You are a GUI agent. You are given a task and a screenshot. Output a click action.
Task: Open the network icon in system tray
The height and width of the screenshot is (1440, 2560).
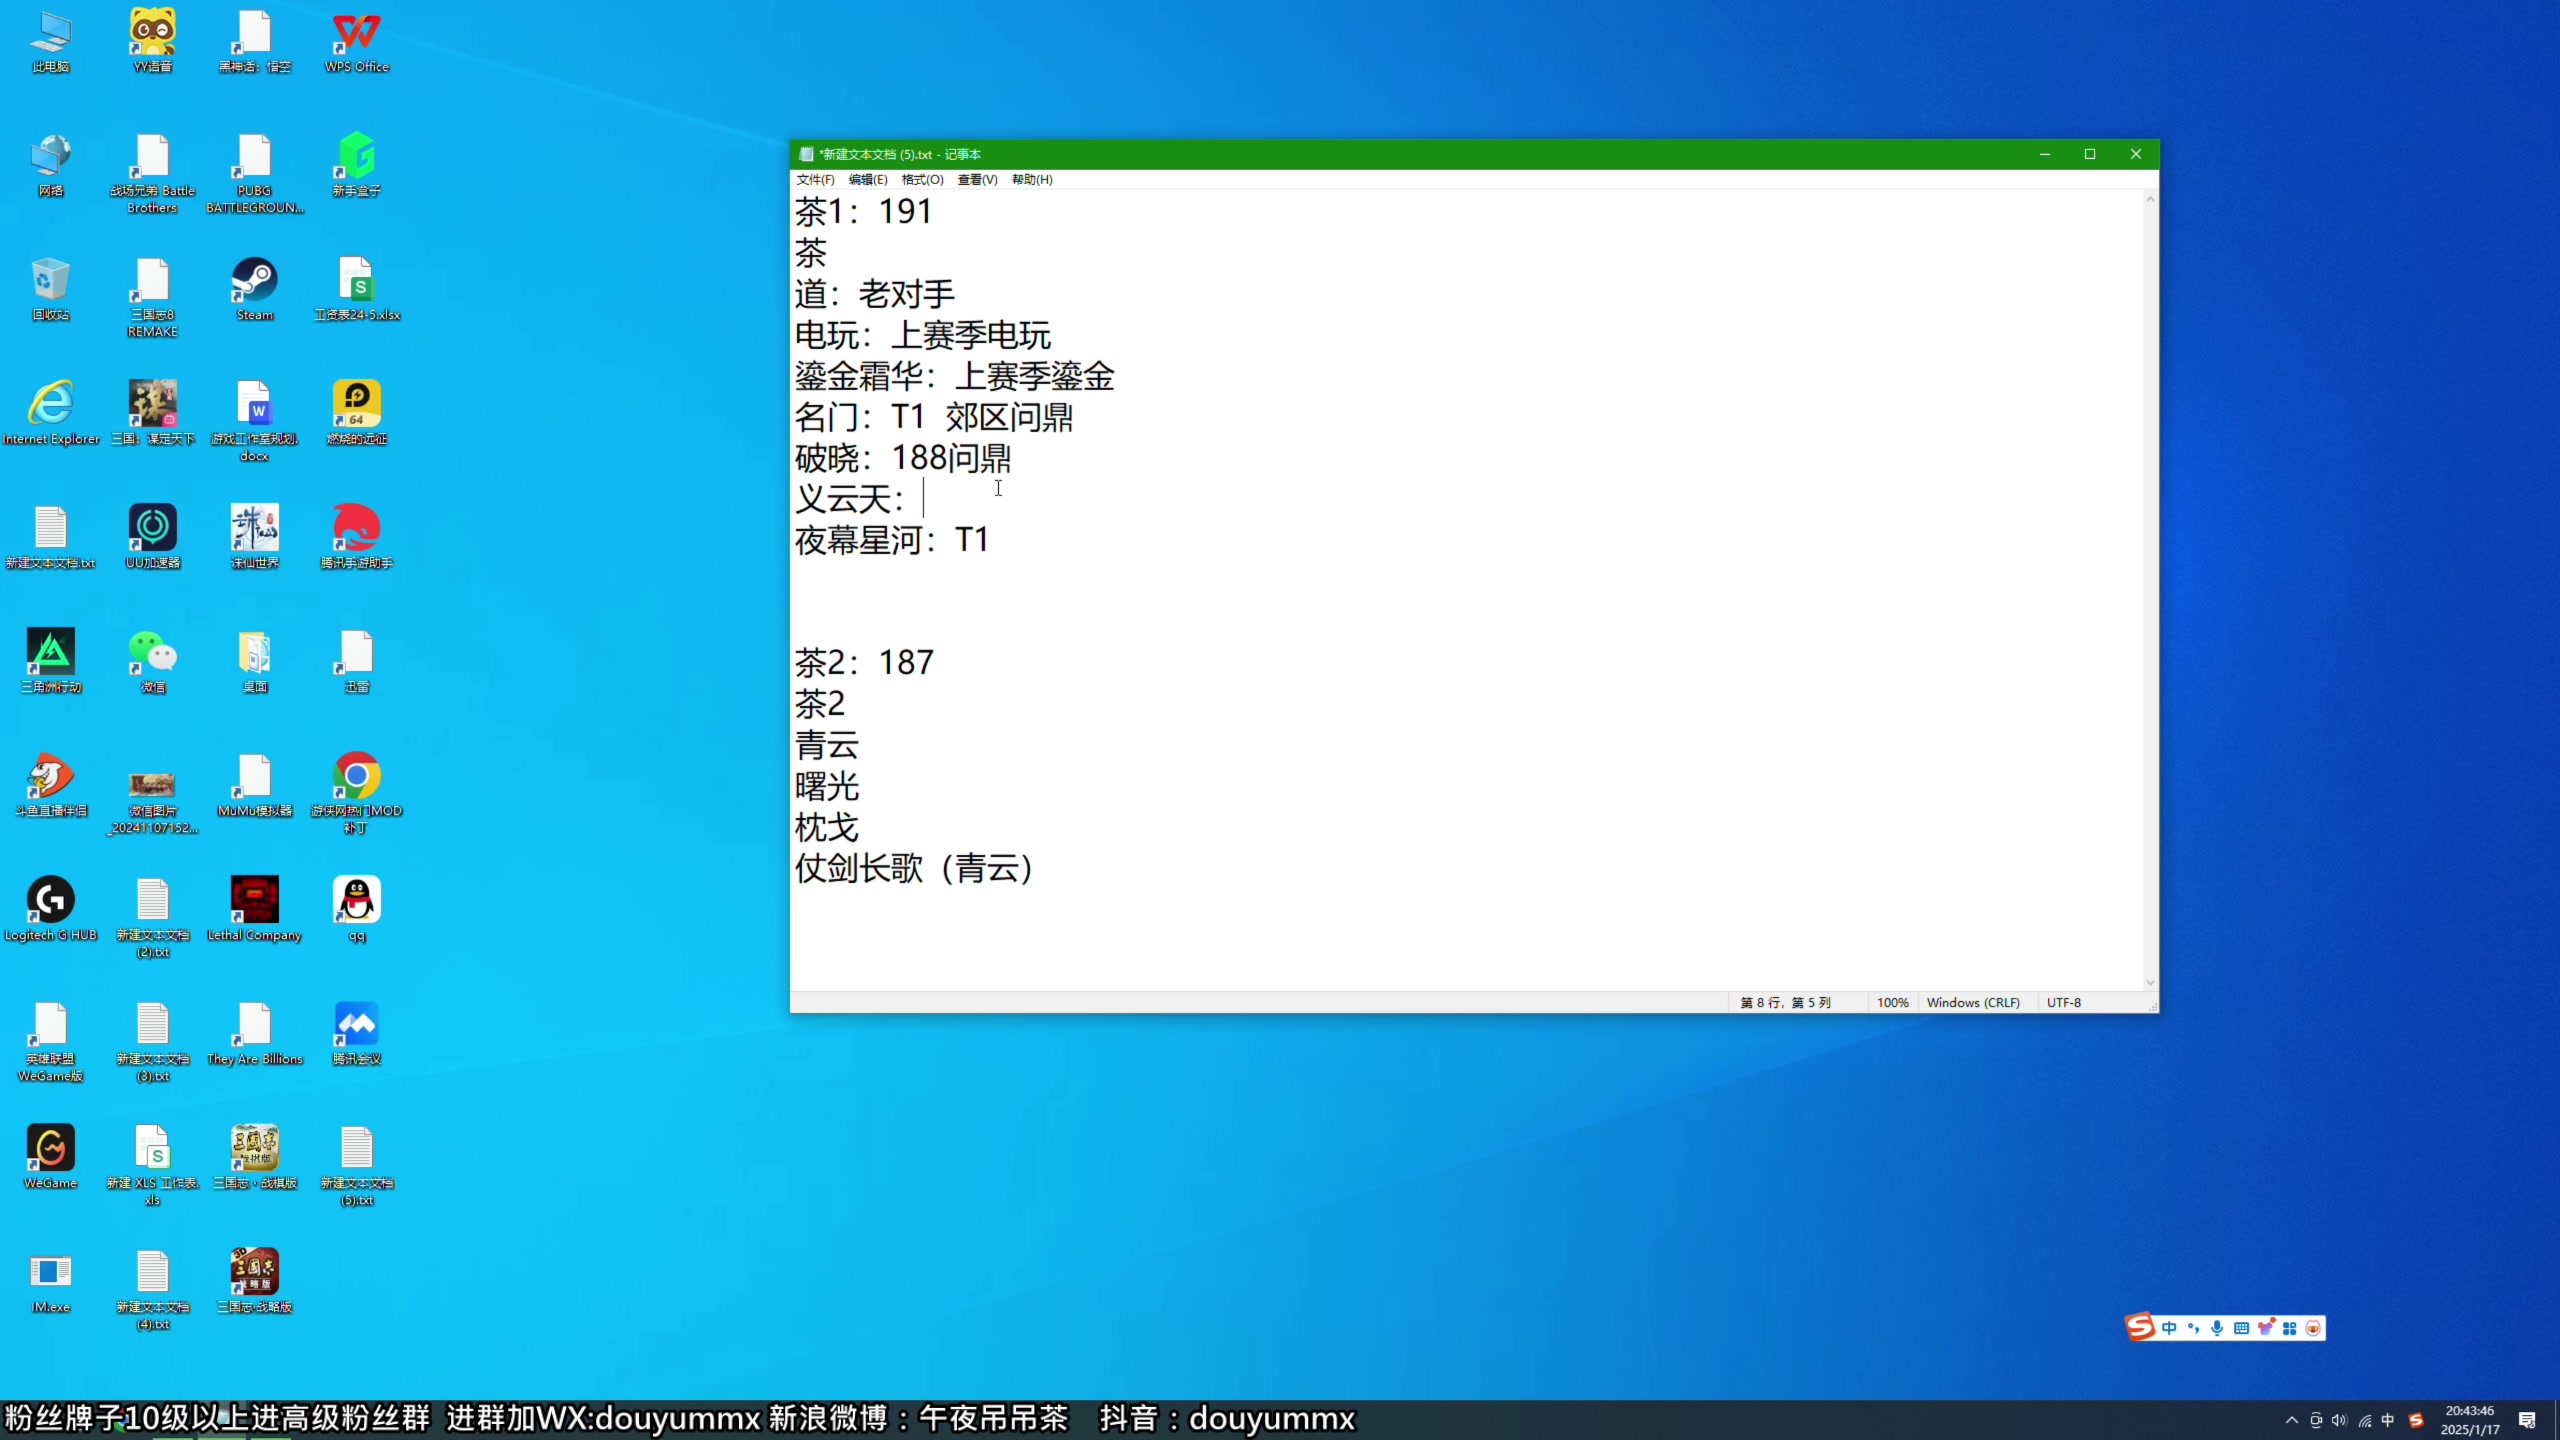pyautogui.click(x=2365, y=1420)
